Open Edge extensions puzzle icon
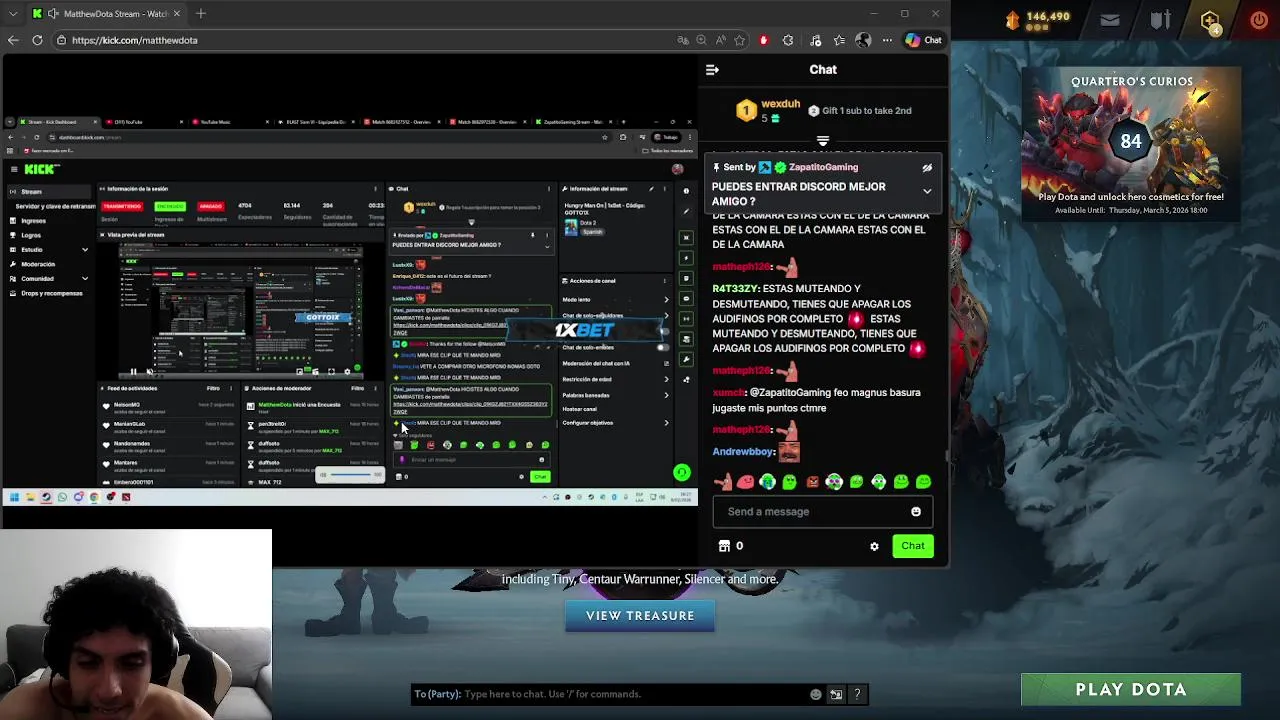This screenshot has width=1280, height=720. 788,40
